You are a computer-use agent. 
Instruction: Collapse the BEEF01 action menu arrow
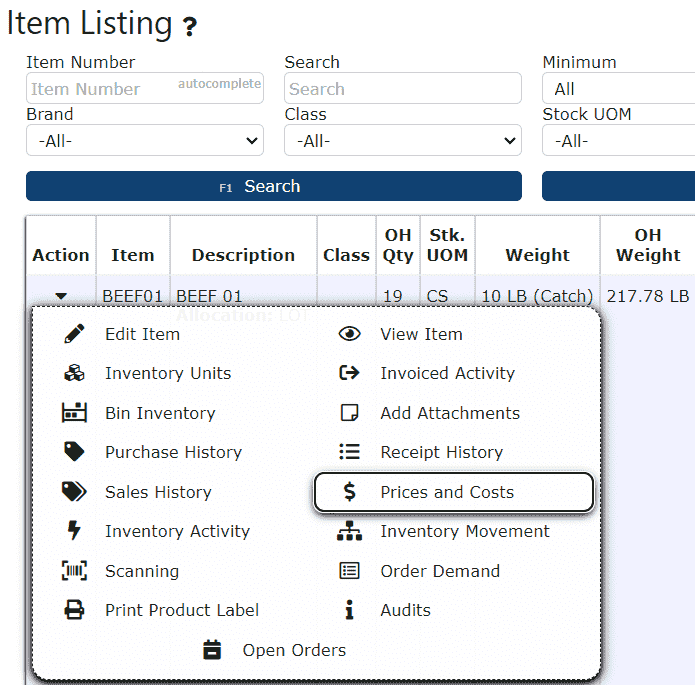click(61, 296)
